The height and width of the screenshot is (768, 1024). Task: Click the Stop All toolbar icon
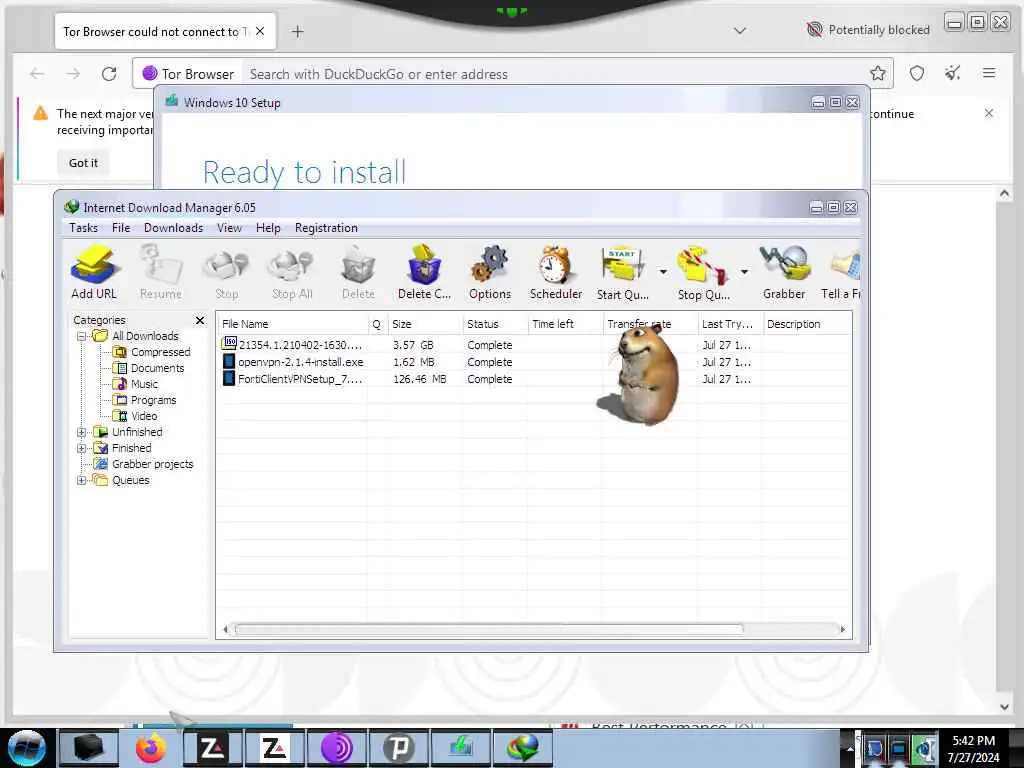click(x=292, y=272)
